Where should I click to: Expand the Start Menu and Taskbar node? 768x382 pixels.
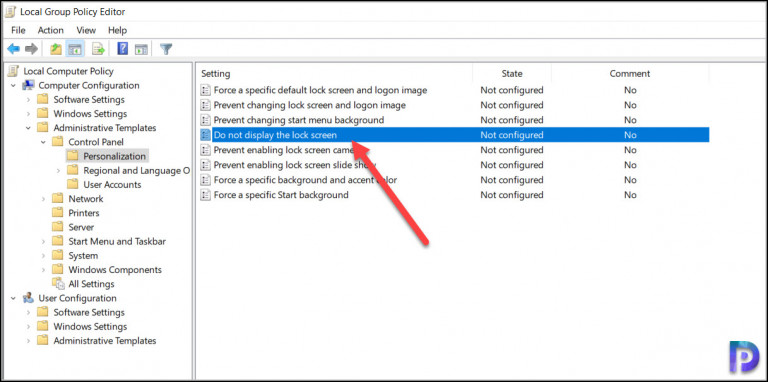(44, 242)
